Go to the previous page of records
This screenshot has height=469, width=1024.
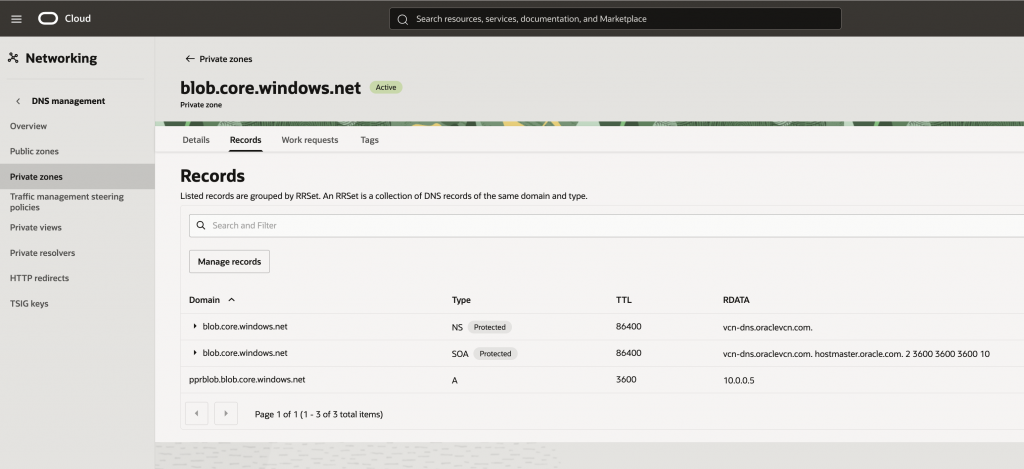(198, 413)
